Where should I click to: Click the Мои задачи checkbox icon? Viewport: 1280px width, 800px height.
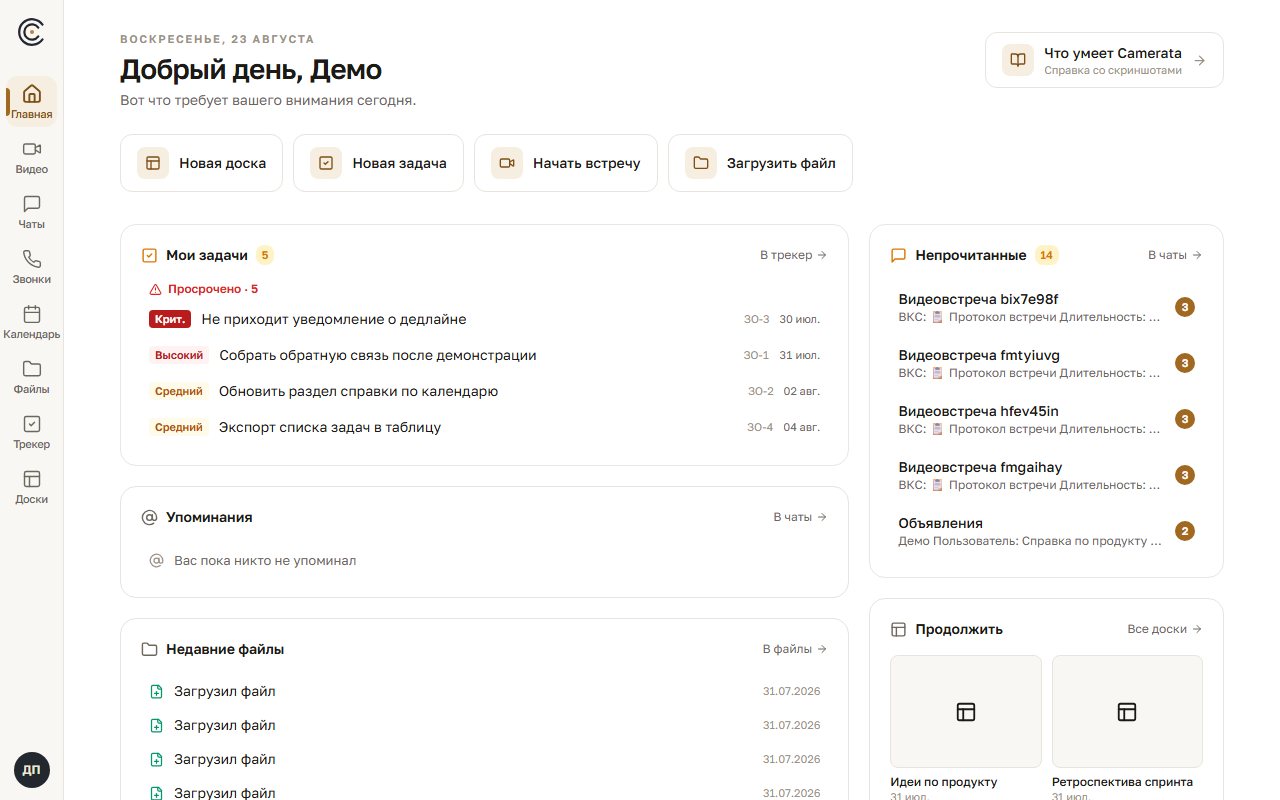pyautogui.click(x=150, y=255)
